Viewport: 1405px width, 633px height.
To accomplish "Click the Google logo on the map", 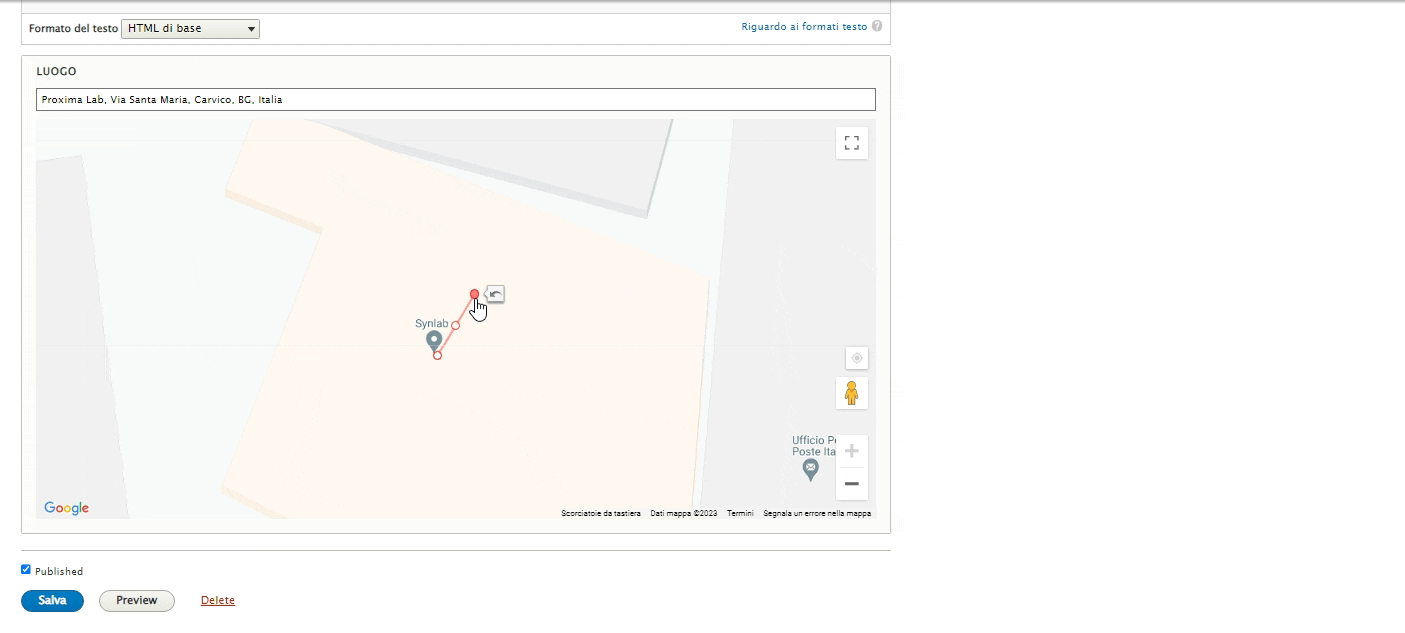I will 67,508.
